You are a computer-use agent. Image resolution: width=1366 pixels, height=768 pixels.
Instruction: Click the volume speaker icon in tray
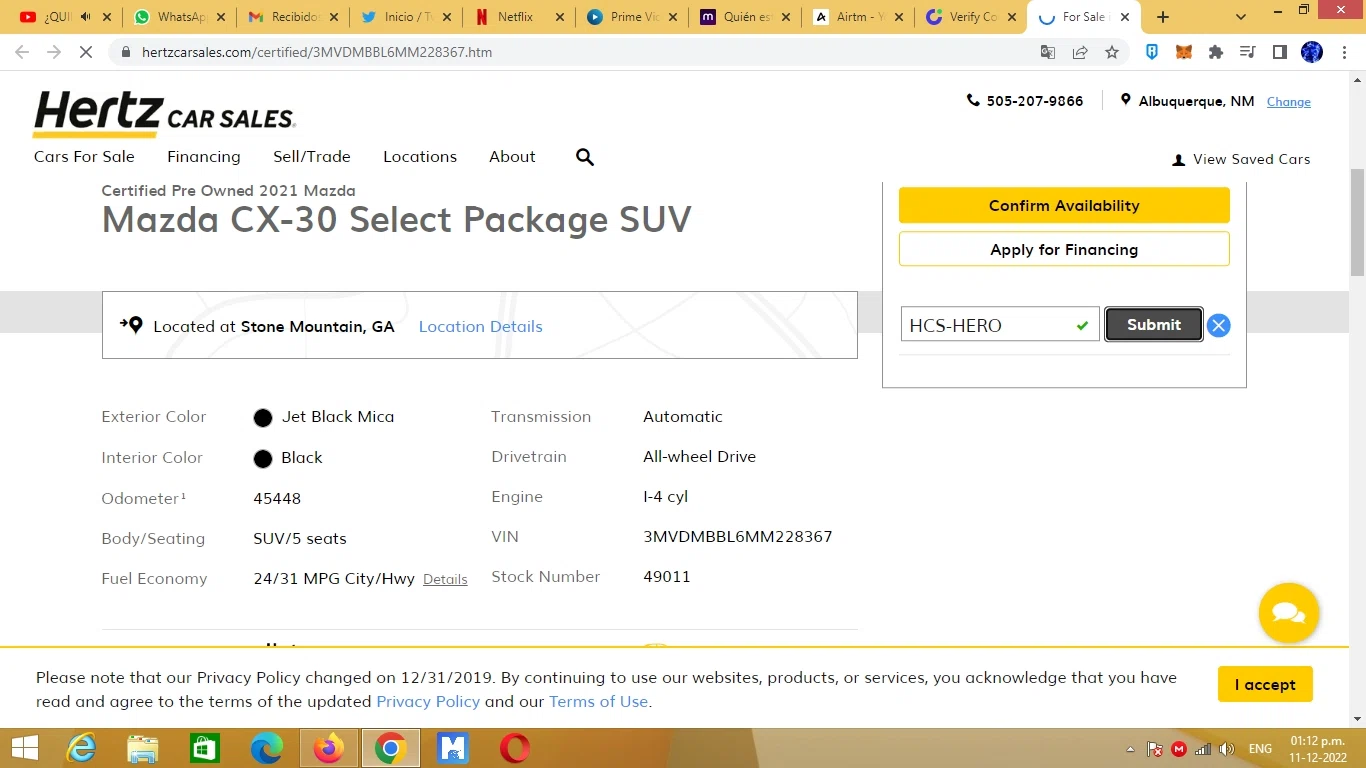click(x=1227, y=749)
